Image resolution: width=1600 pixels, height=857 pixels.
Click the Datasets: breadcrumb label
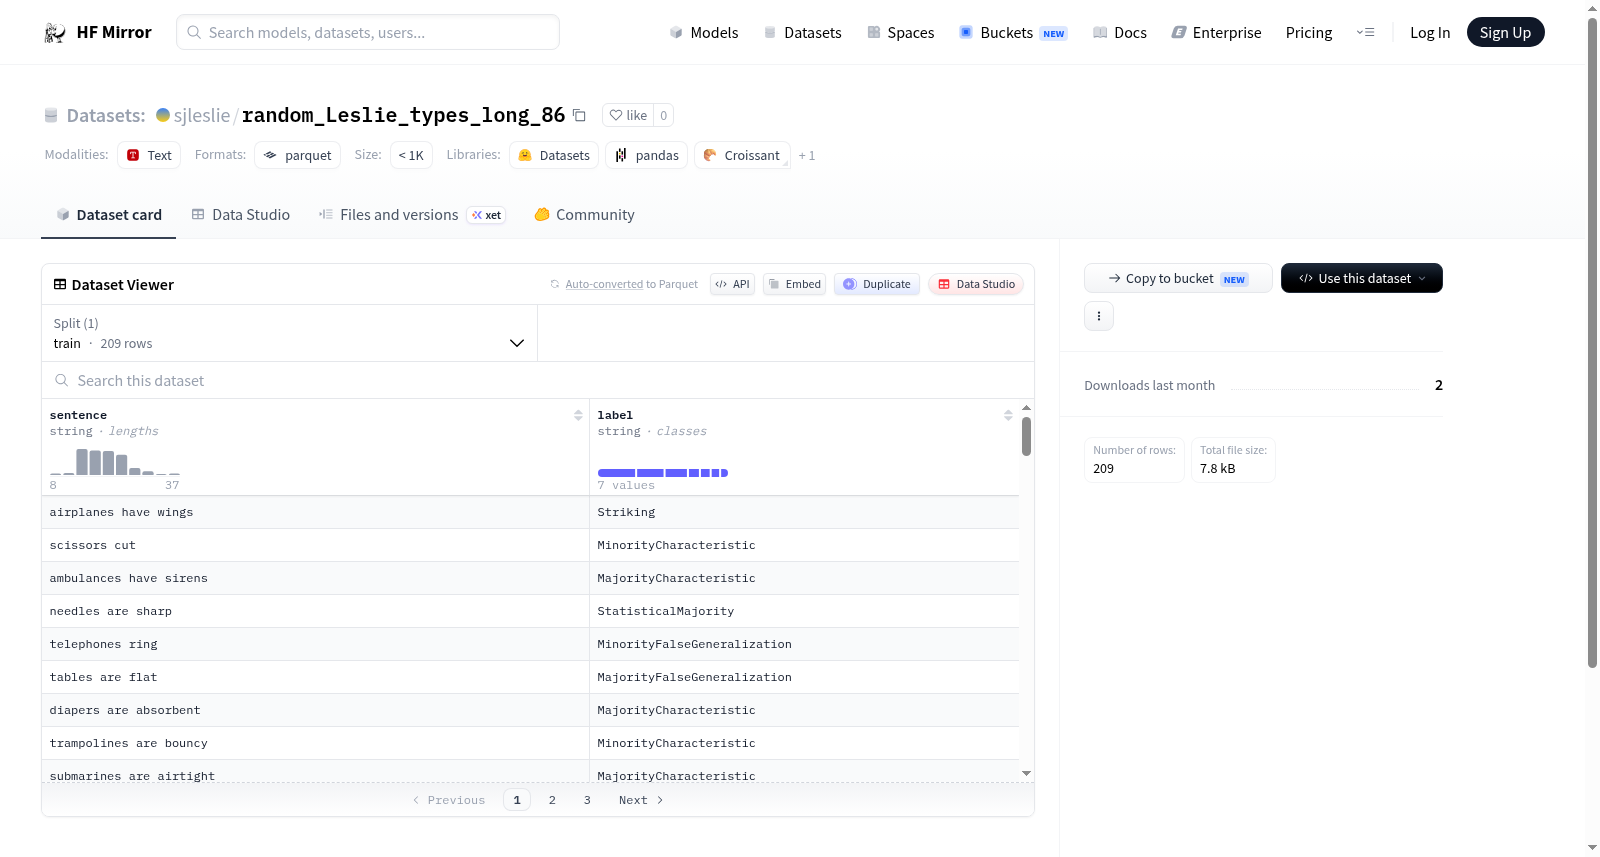point(106,116)
